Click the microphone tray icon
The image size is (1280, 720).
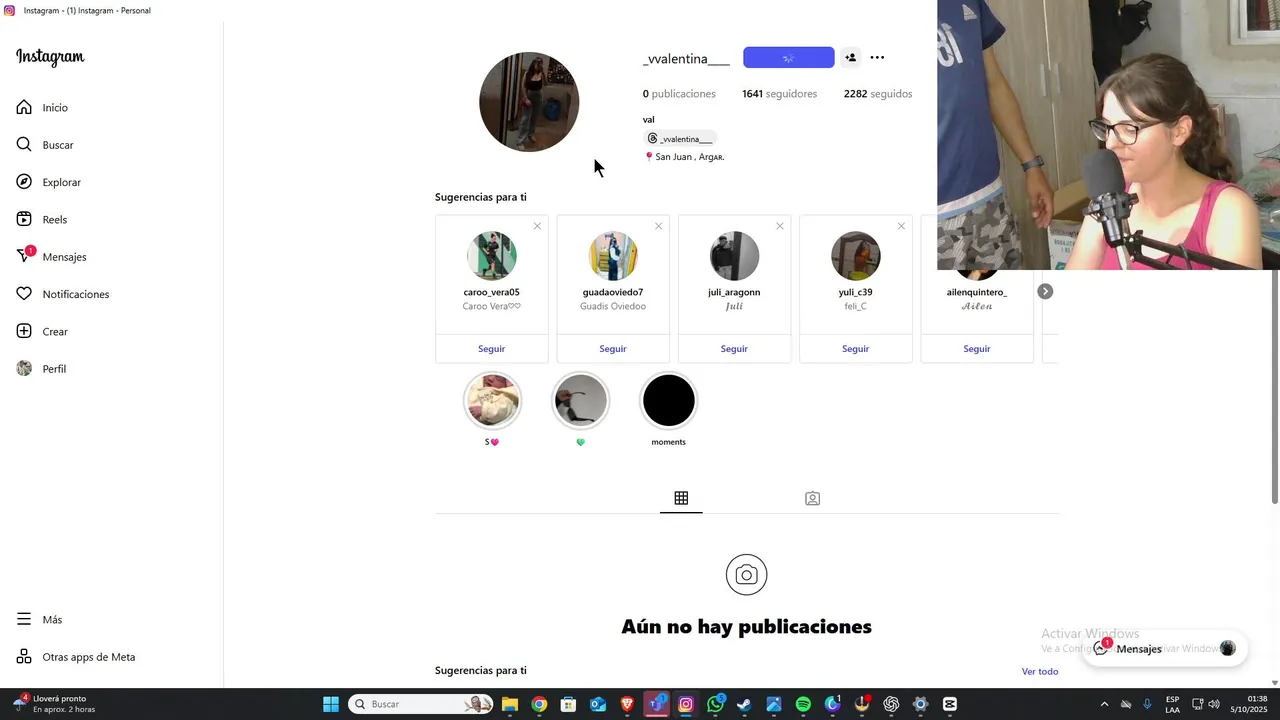[1147, 704]
